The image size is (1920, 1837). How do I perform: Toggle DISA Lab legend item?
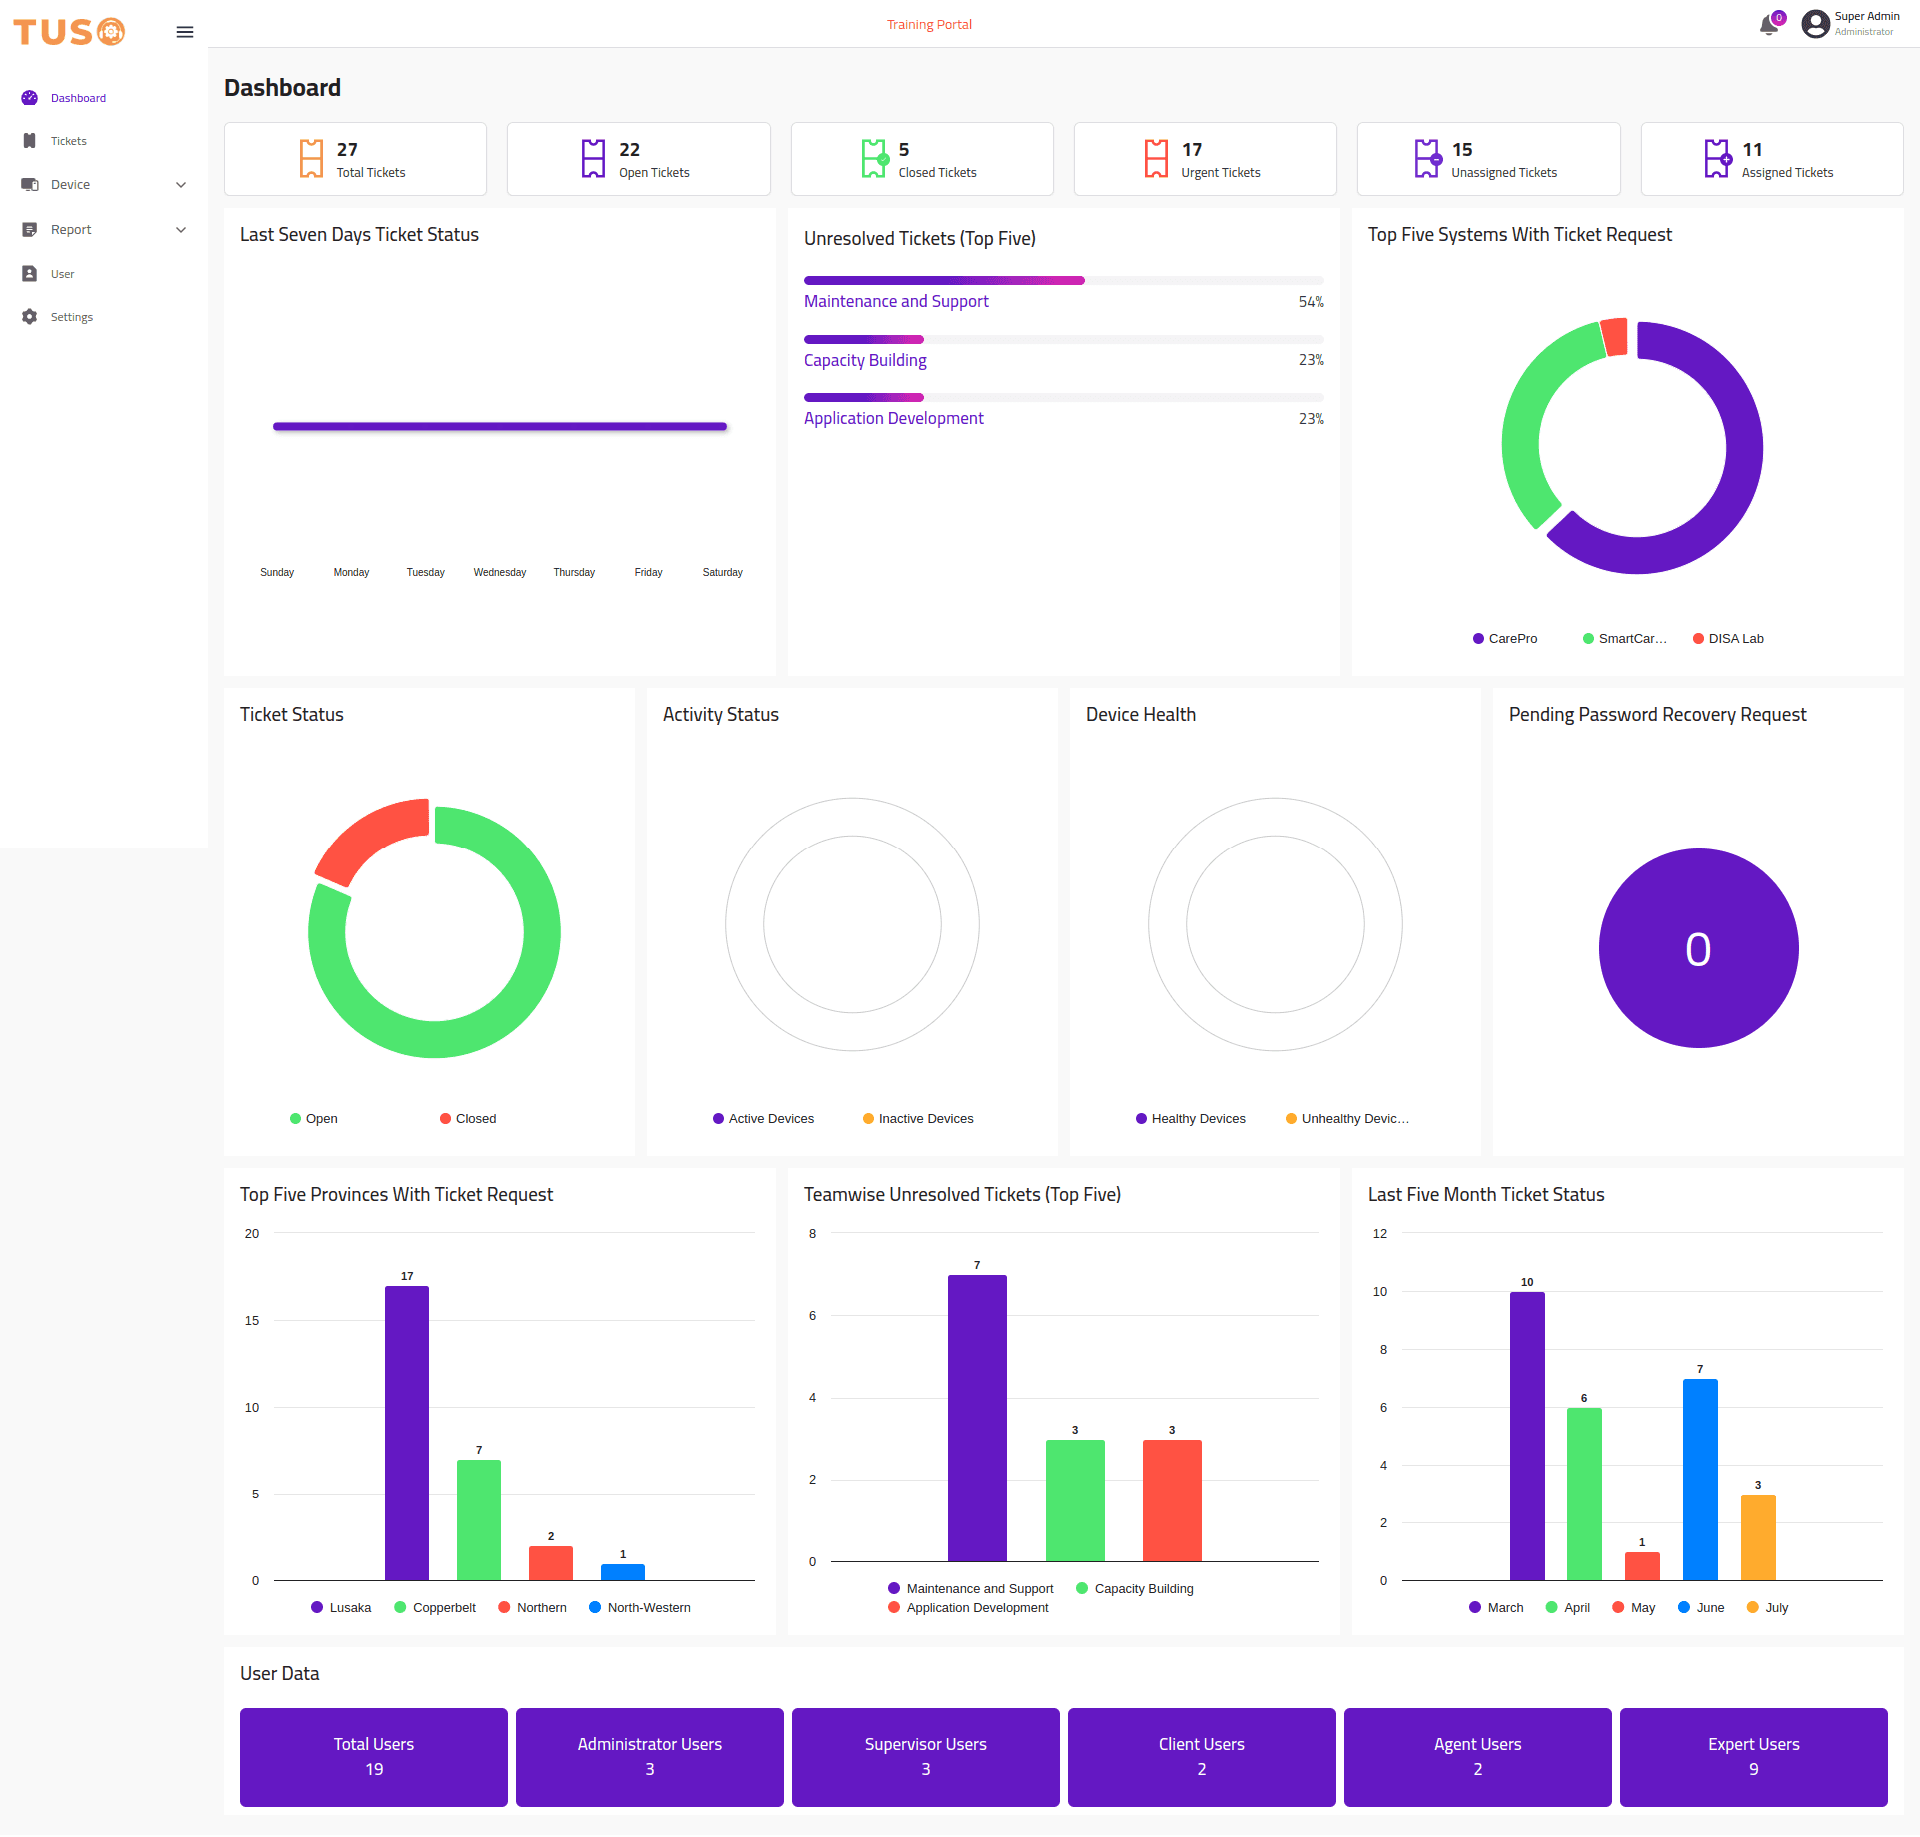pos(1728,639)
